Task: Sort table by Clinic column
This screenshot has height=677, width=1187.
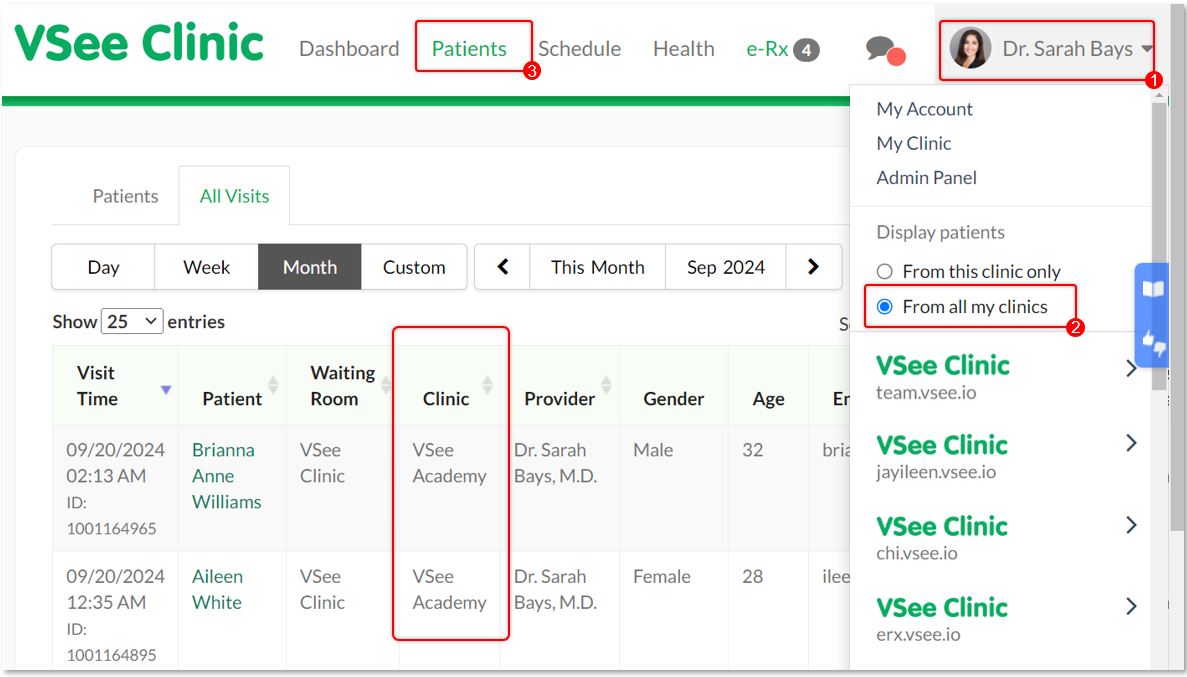Action: 488,385
